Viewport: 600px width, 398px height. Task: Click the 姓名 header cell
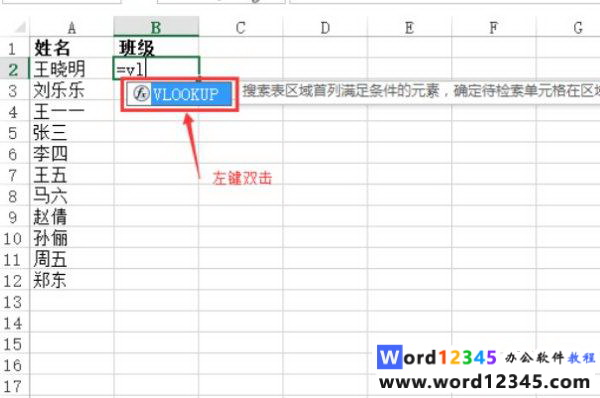point(72,48)
